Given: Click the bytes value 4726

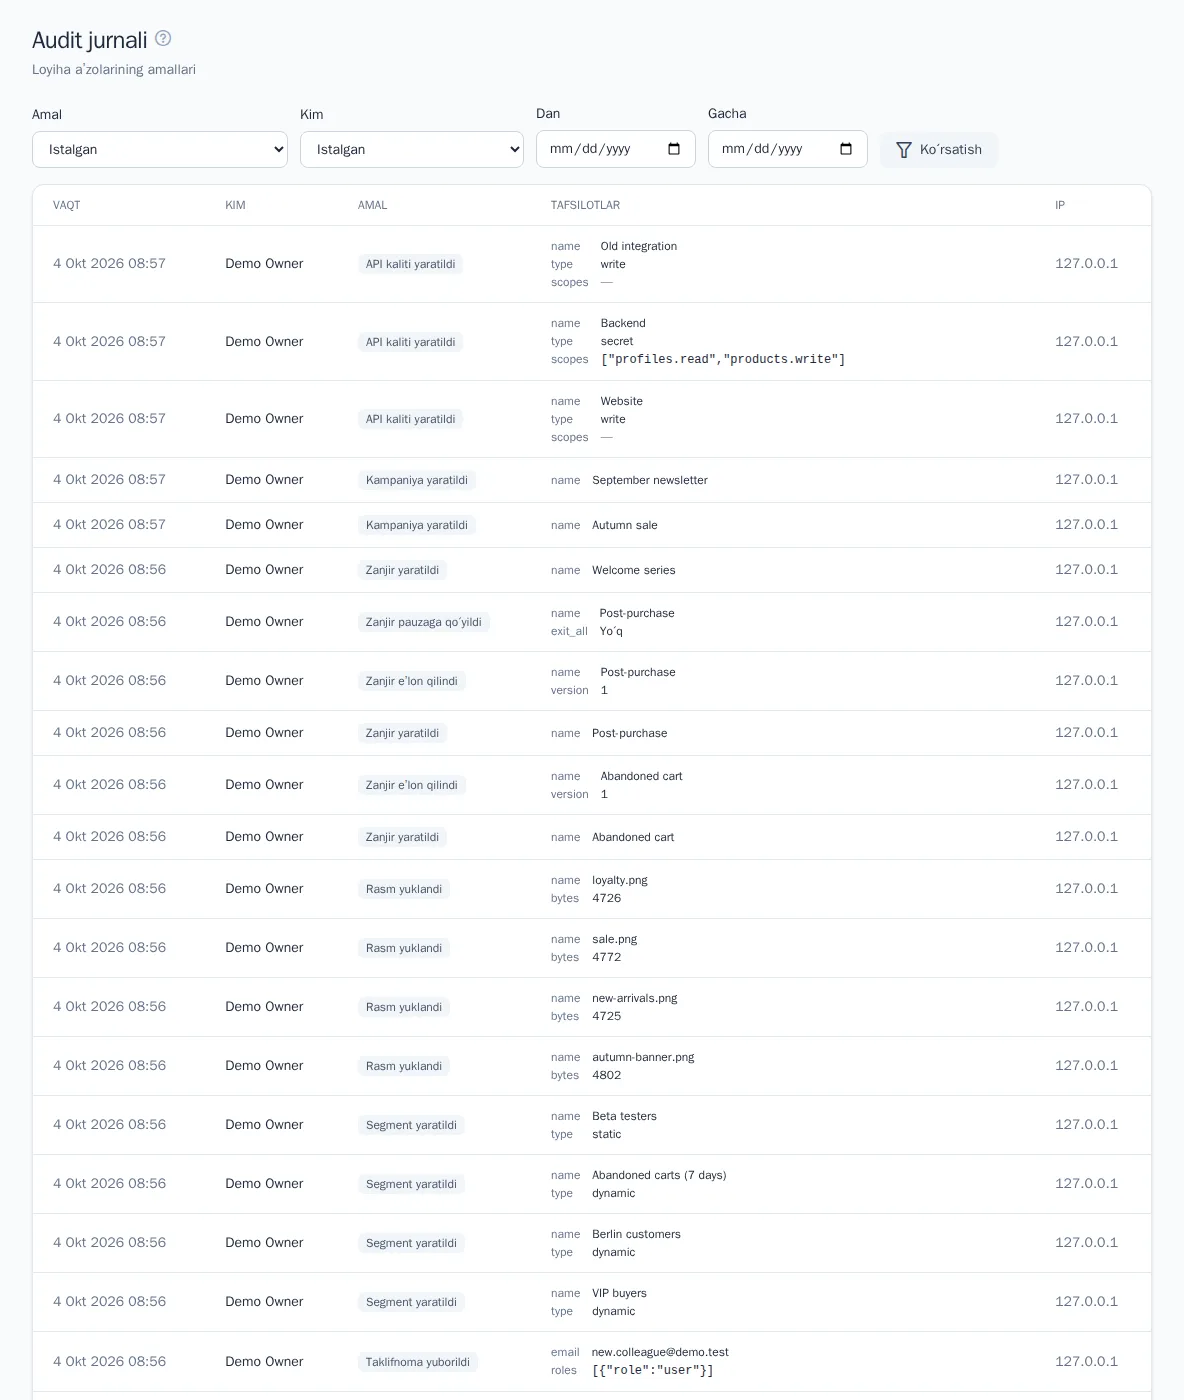Looking at the screenshot, I should point(607,898).
